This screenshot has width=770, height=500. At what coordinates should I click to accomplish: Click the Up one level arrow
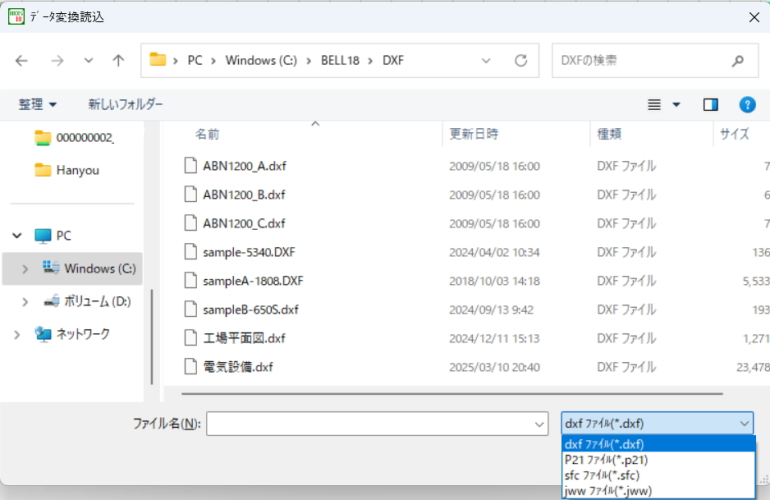118,60
